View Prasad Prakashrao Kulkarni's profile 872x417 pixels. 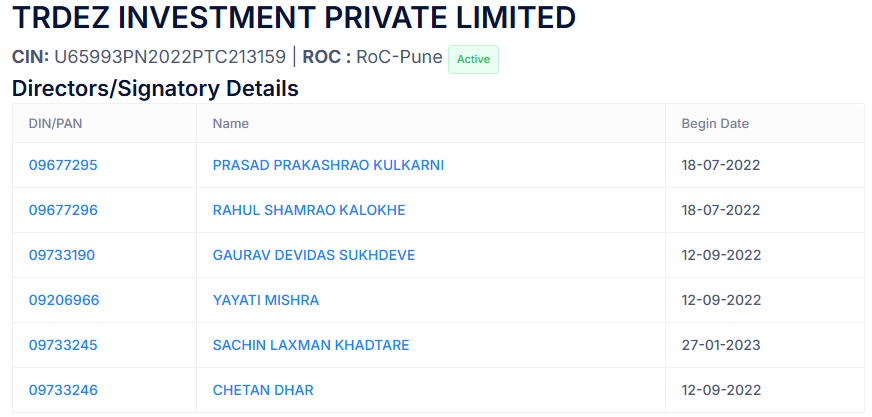[328, 165]
